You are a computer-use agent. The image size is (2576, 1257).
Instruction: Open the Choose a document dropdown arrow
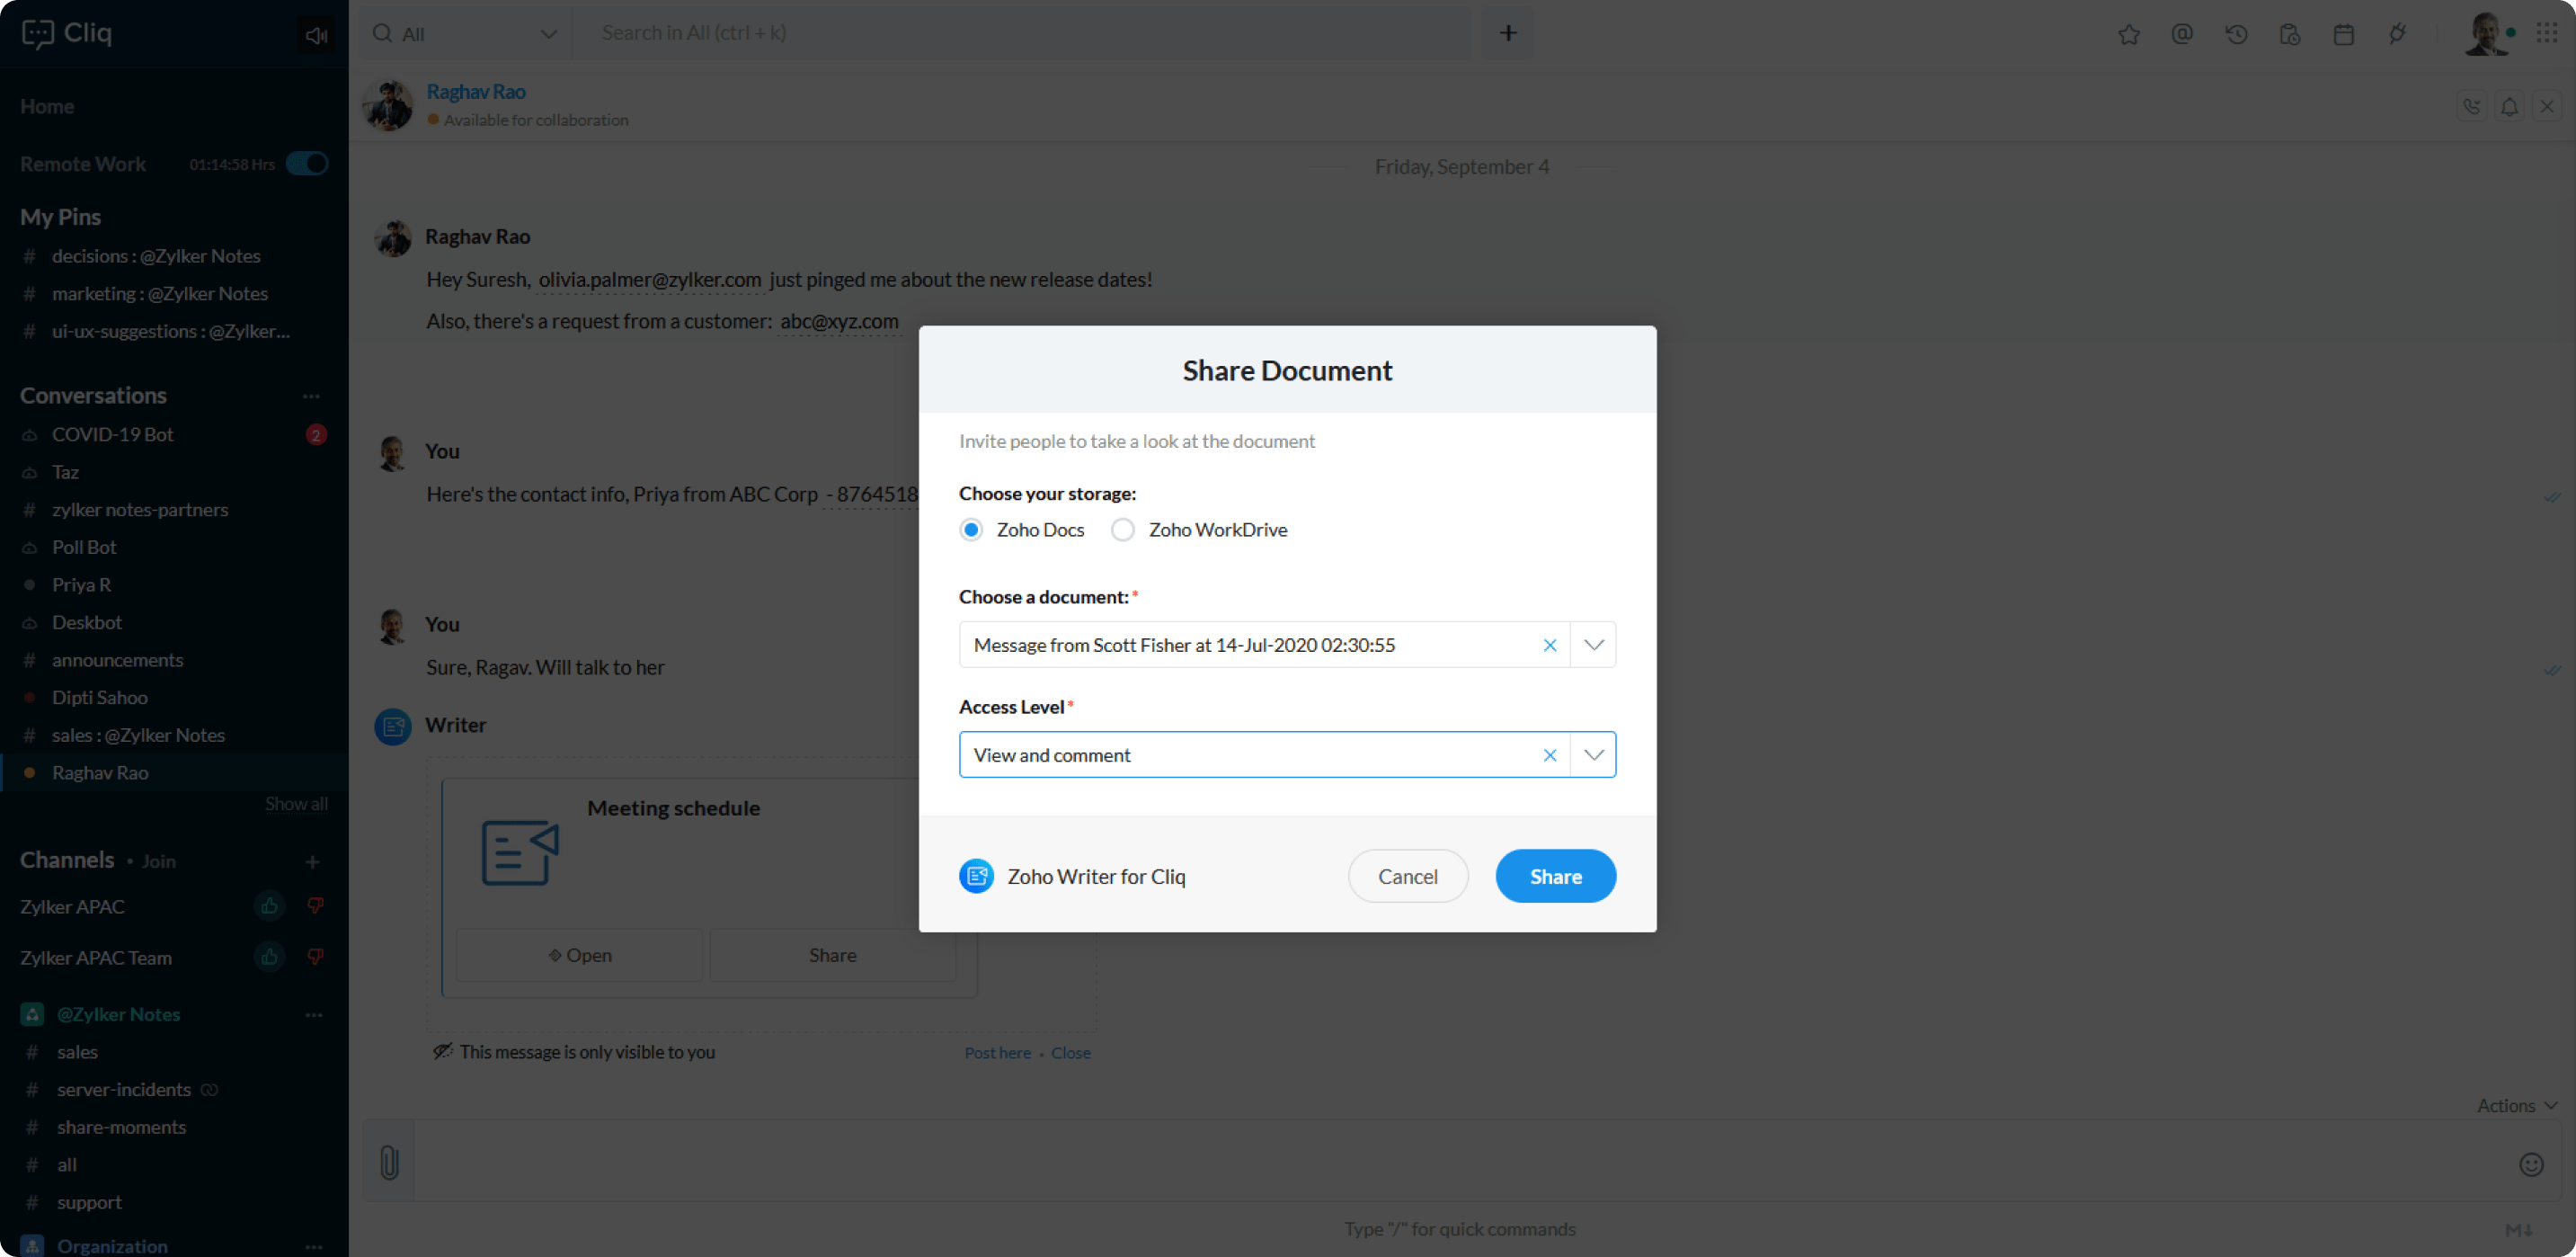coord(1593,645)
